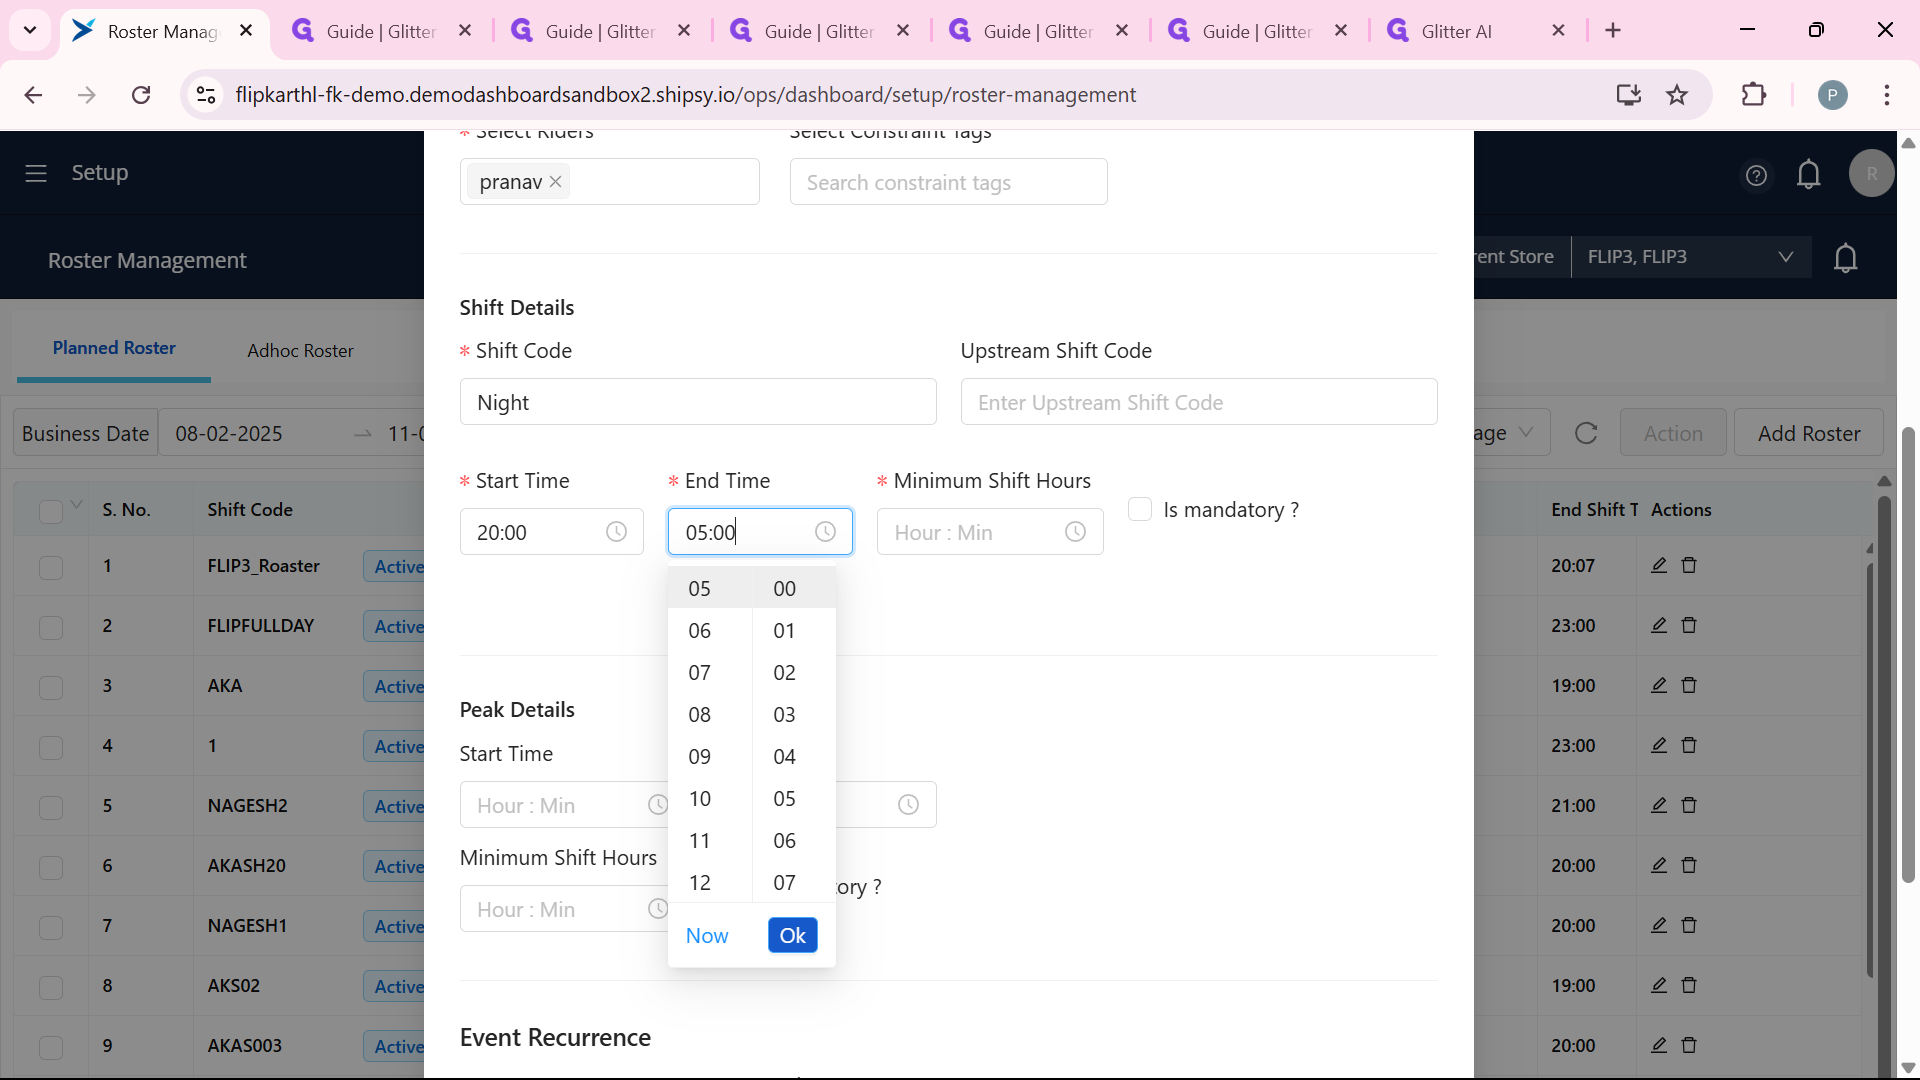Open Chrome extensions puzzle icon
The image size is (1920, 1080).
[x=1754, y=95]
